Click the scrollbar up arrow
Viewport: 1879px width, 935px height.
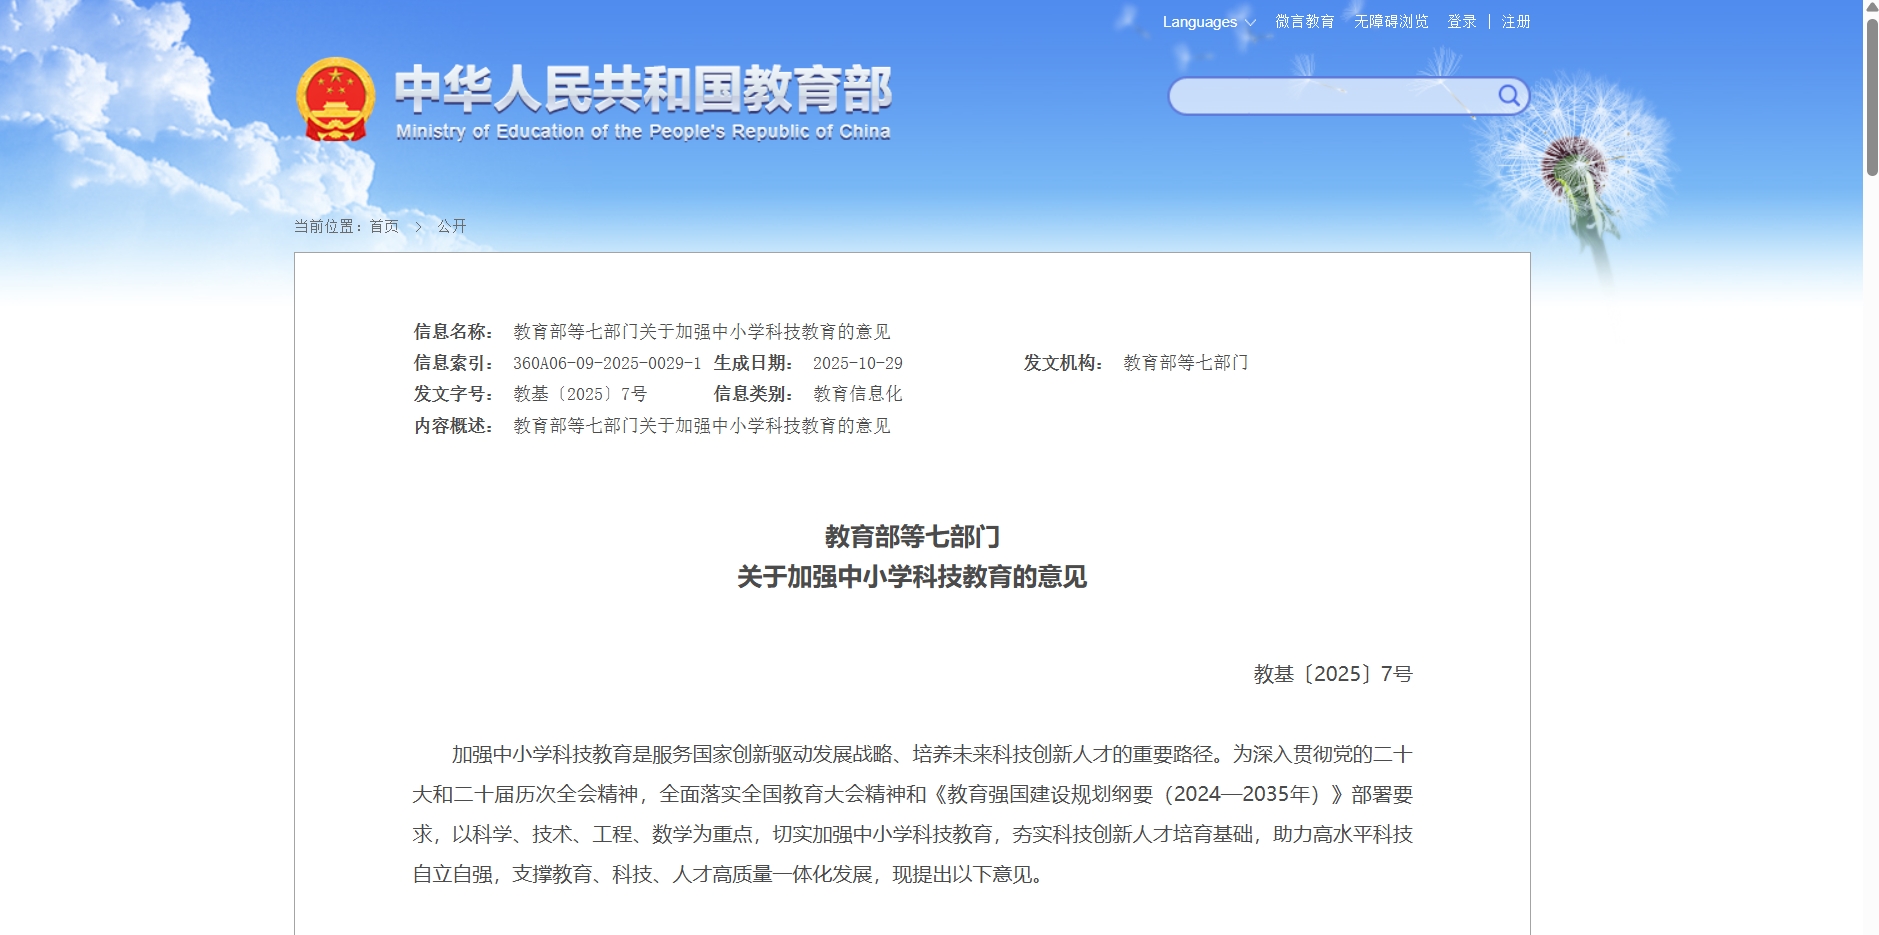1871,7
